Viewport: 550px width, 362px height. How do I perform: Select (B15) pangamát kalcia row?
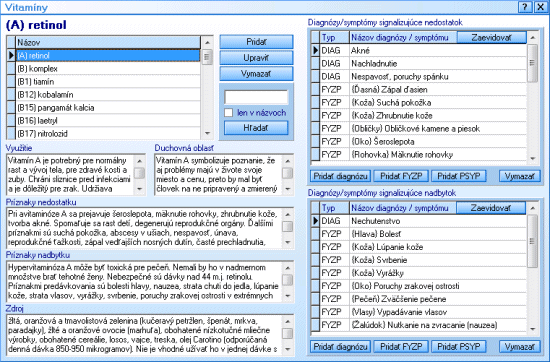click(108, 108)
